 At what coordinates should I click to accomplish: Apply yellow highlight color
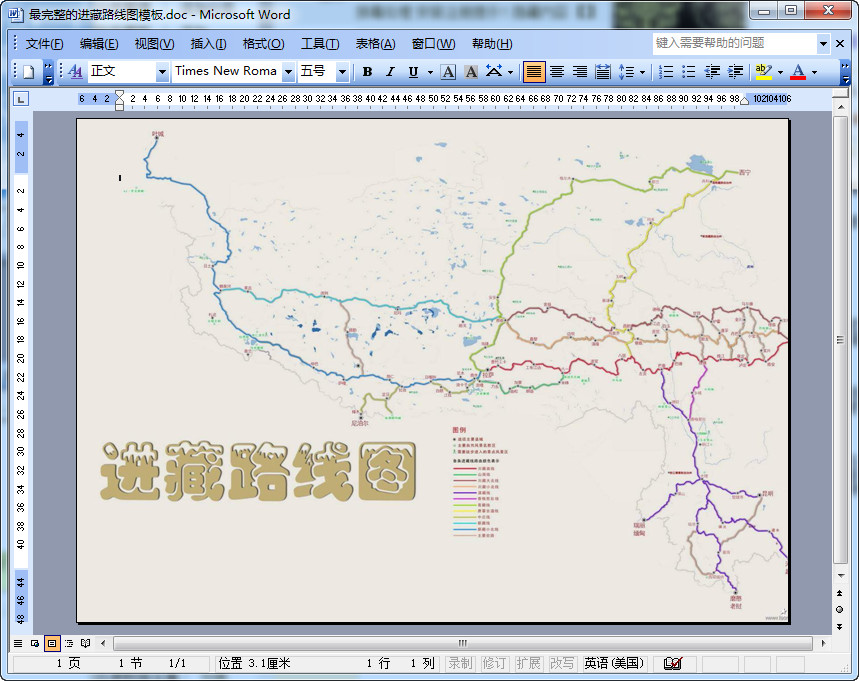763,72
